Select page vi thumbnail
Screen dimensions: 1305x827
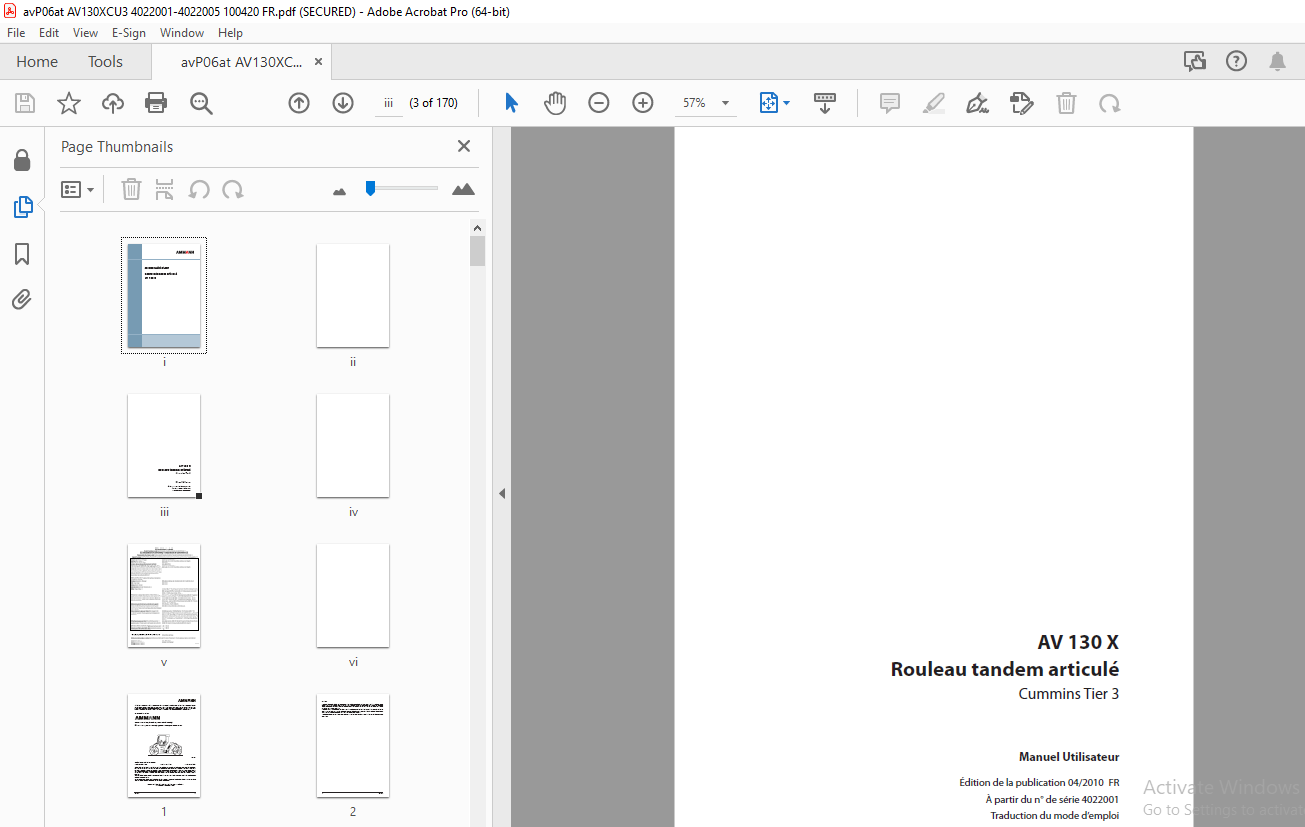(353, 595)
